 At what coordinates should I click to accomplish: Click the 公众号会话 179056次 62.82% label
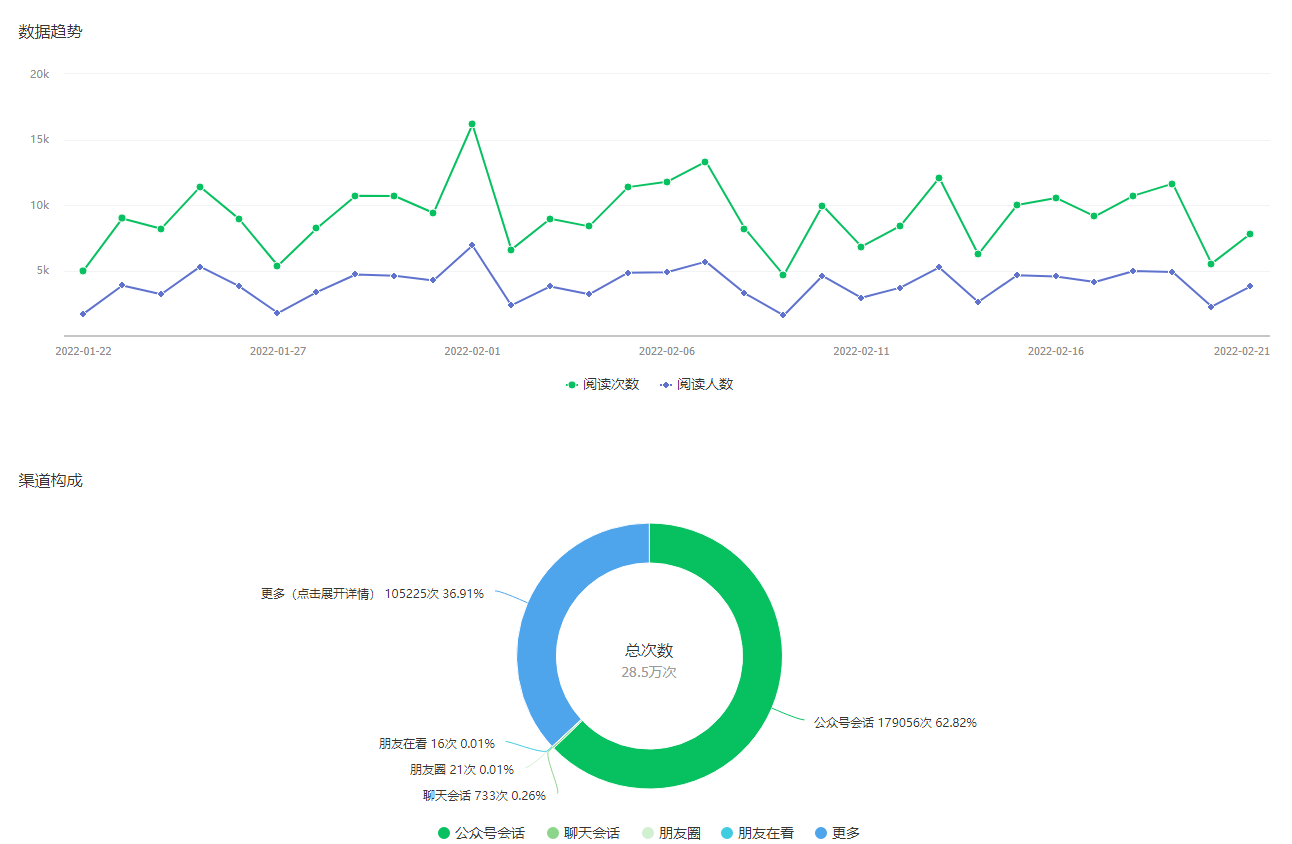click(895, 722)
